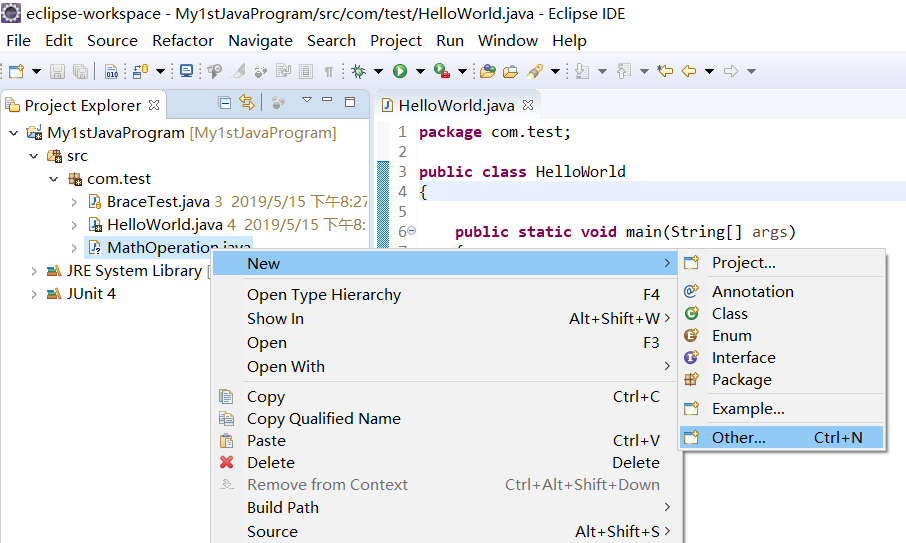Click the Save toolbar icon

[x=57, y=71]
